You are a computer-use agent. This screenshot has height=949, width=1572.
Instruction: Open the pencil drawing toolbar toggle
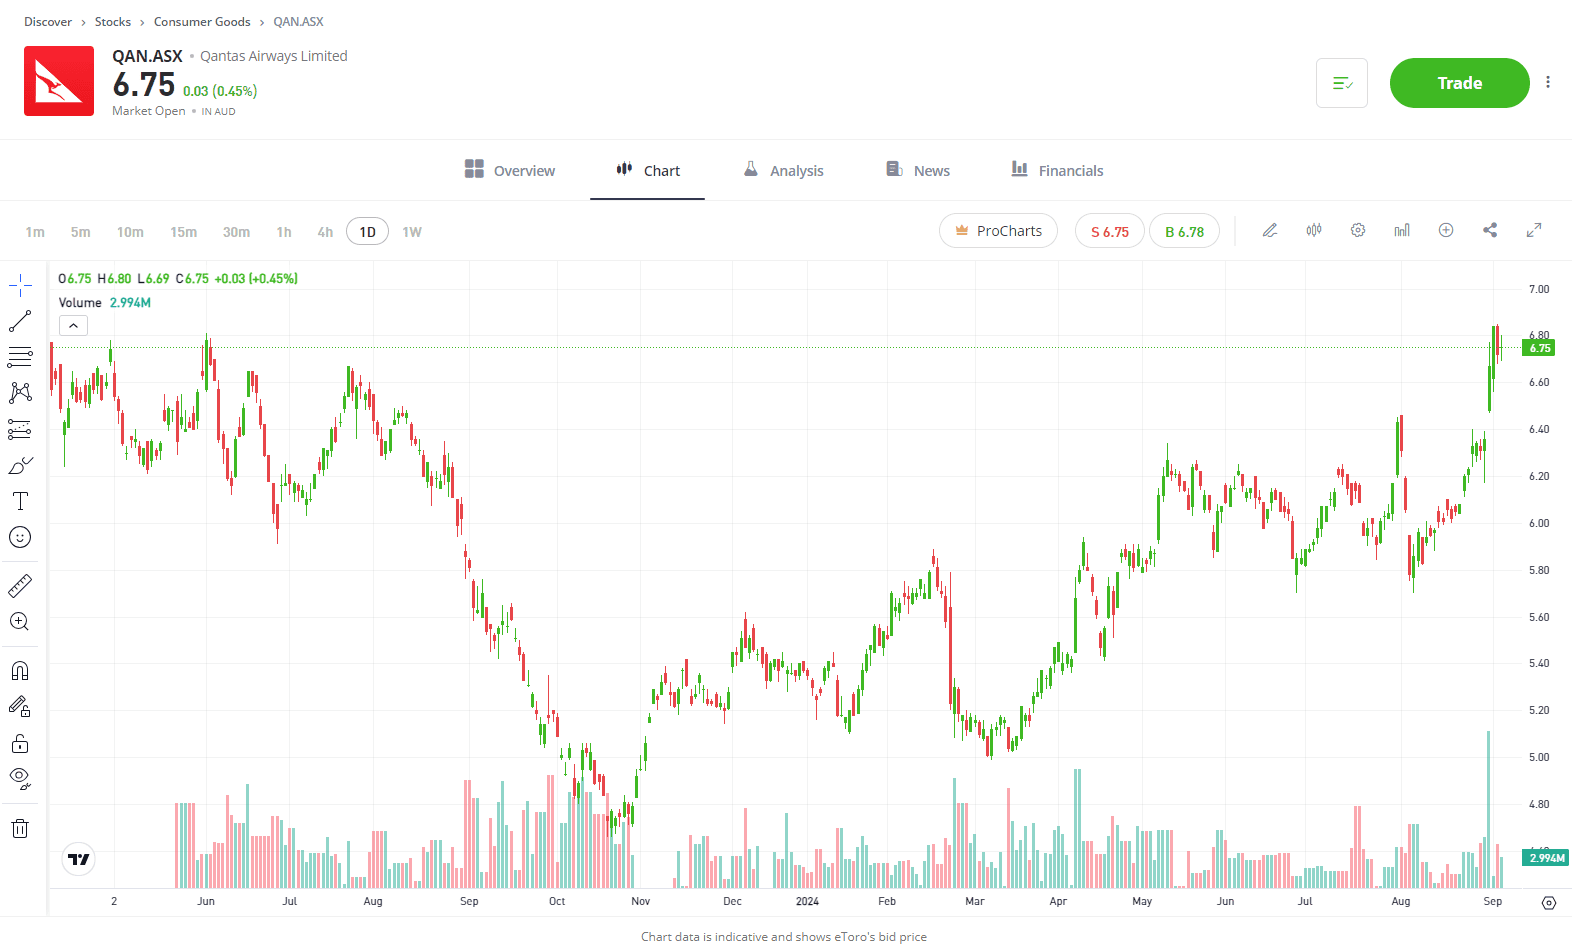tap(1270, 230)
